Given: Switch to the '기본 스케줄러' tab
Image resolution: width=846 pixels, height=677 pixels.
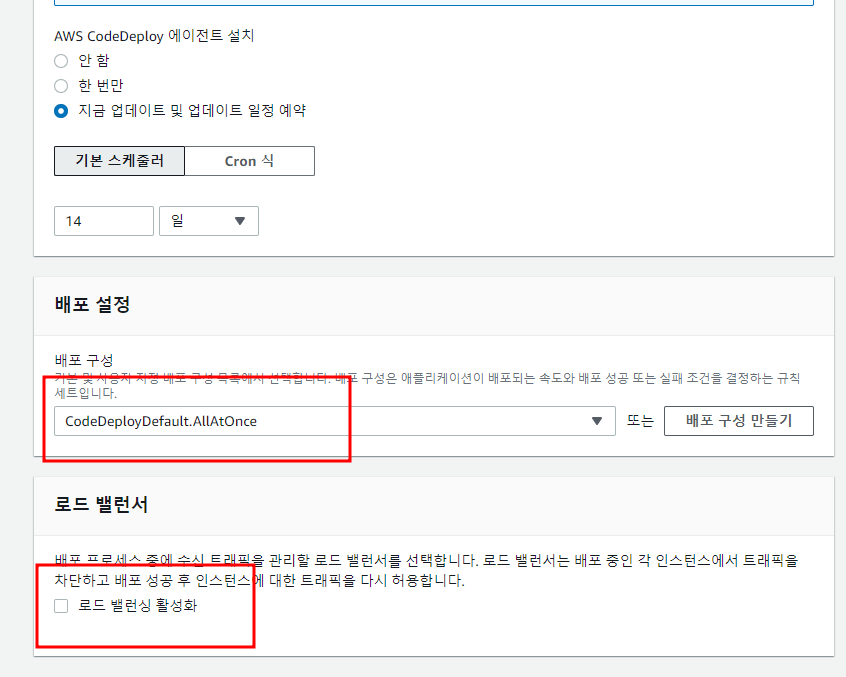Looking at the screenshot, I should 119,161.
